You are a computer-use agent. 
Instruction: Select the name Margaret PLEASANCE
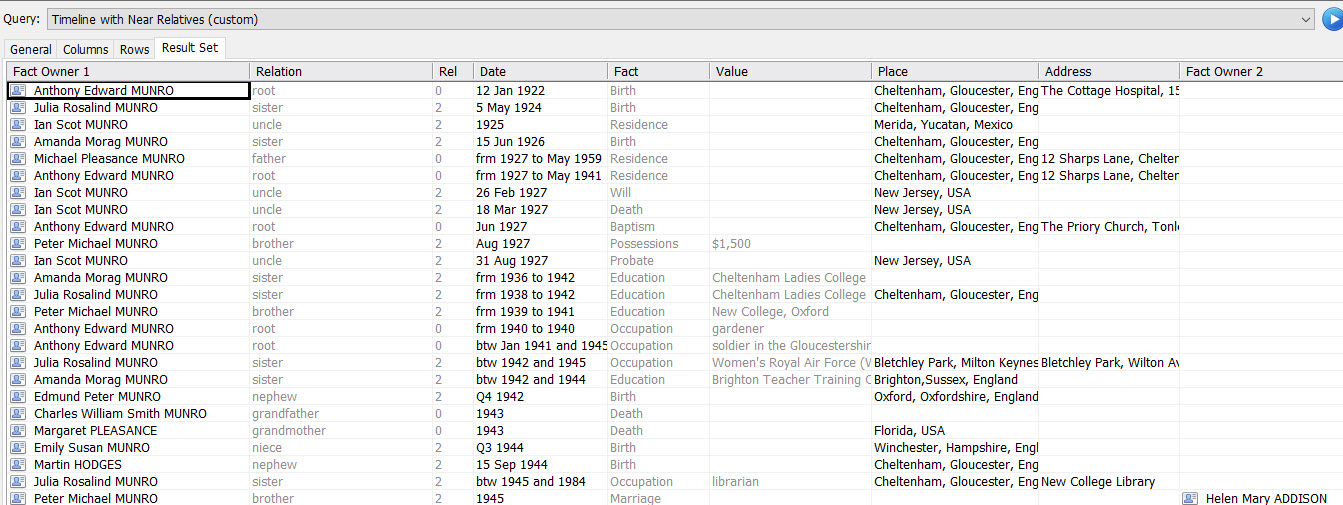coord(95,430)
